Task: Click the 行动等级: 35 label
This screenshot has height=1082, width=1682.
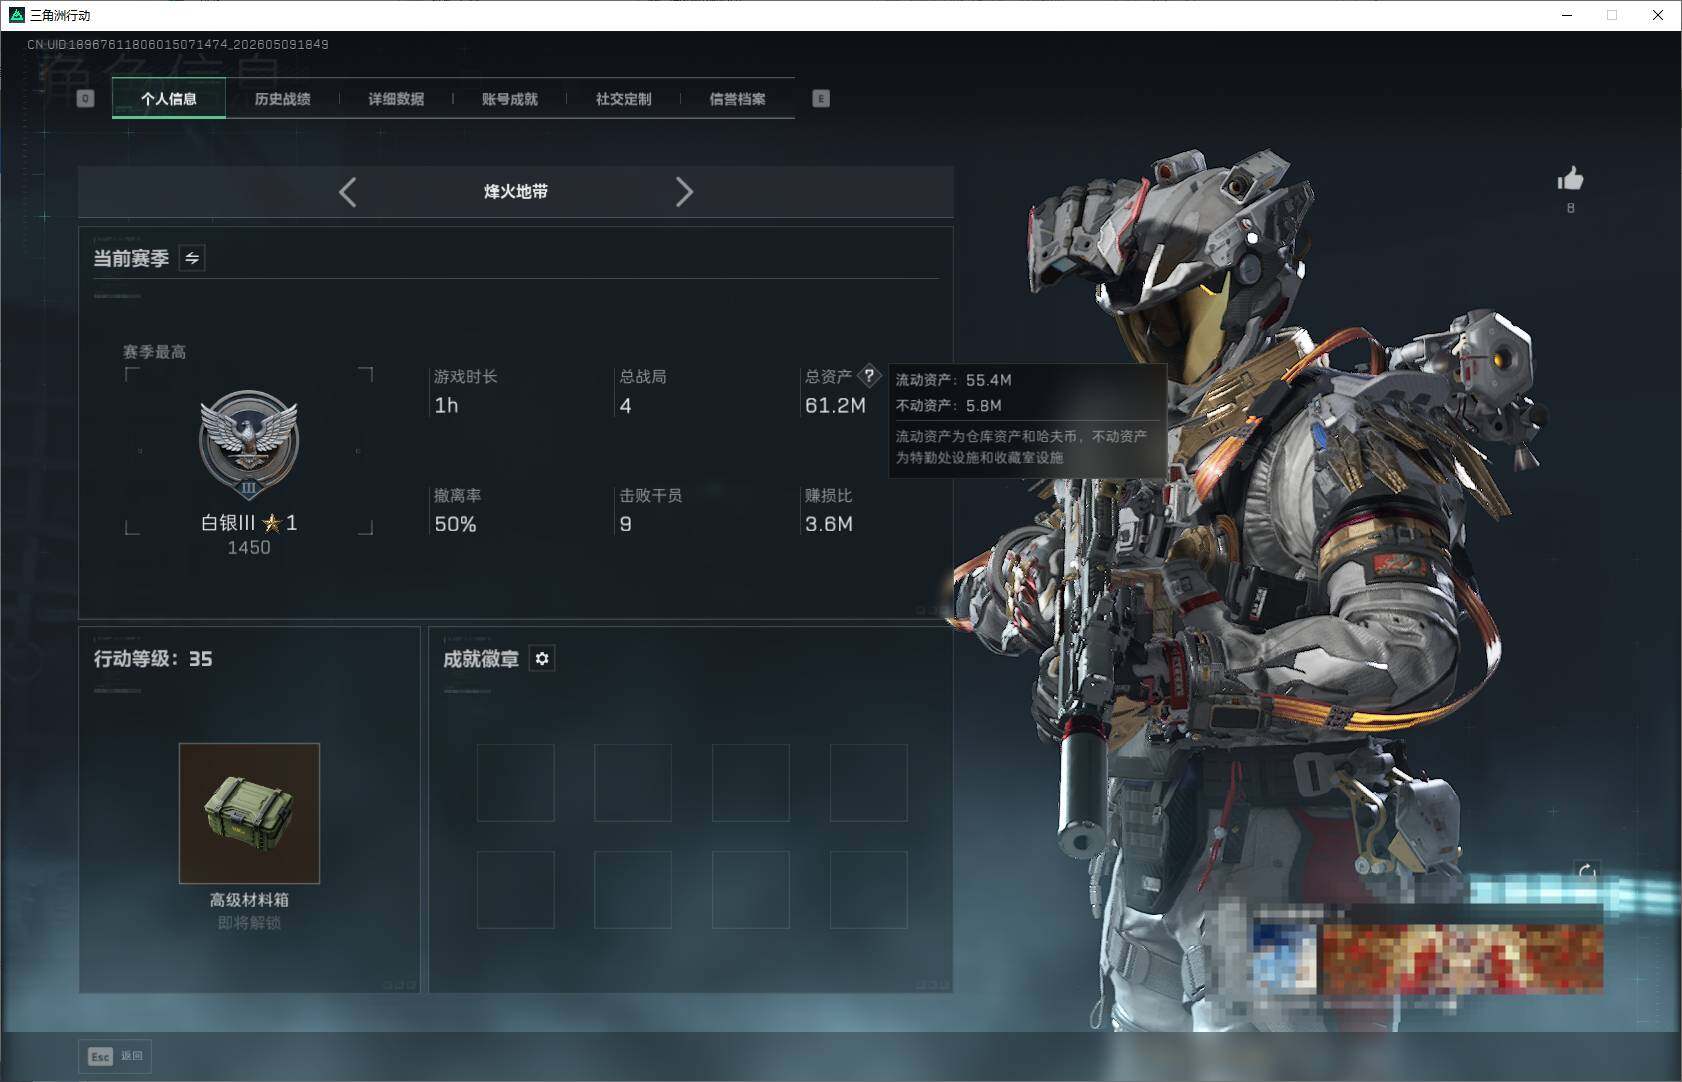Action: (153, 659)
